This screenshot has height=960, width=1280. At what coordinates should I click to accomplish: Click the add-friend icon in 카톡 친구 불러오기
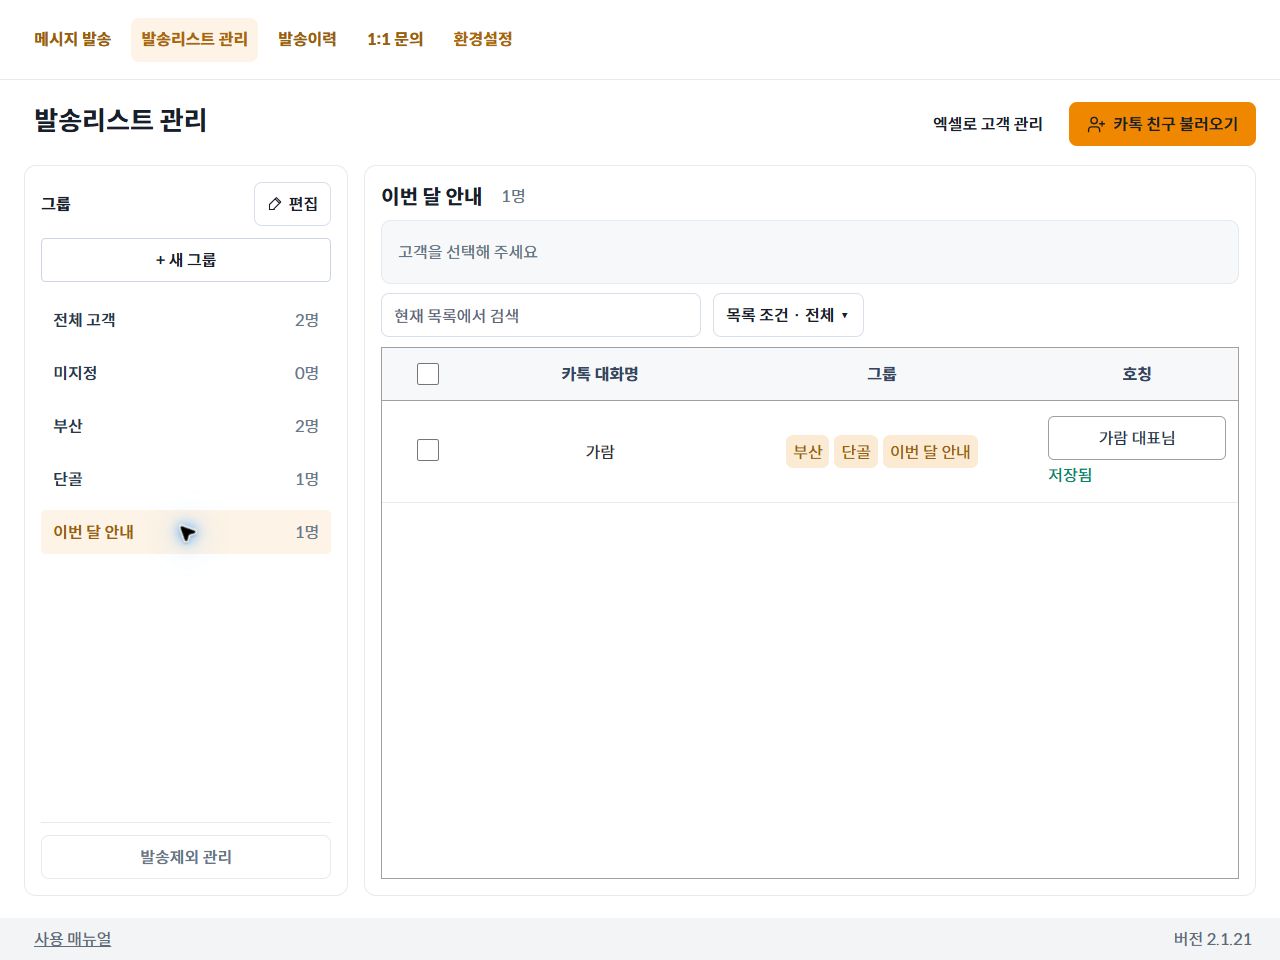1096,124
